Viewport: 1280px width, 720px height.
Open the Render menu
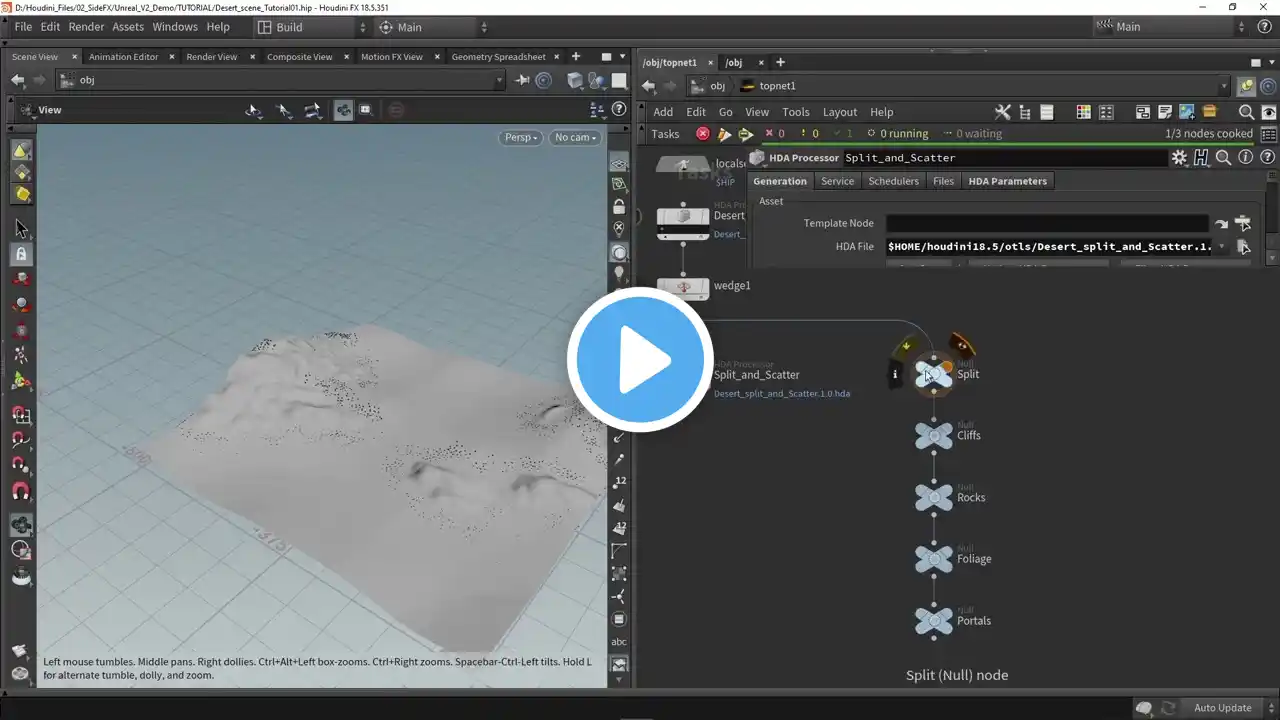coord(86,27)
